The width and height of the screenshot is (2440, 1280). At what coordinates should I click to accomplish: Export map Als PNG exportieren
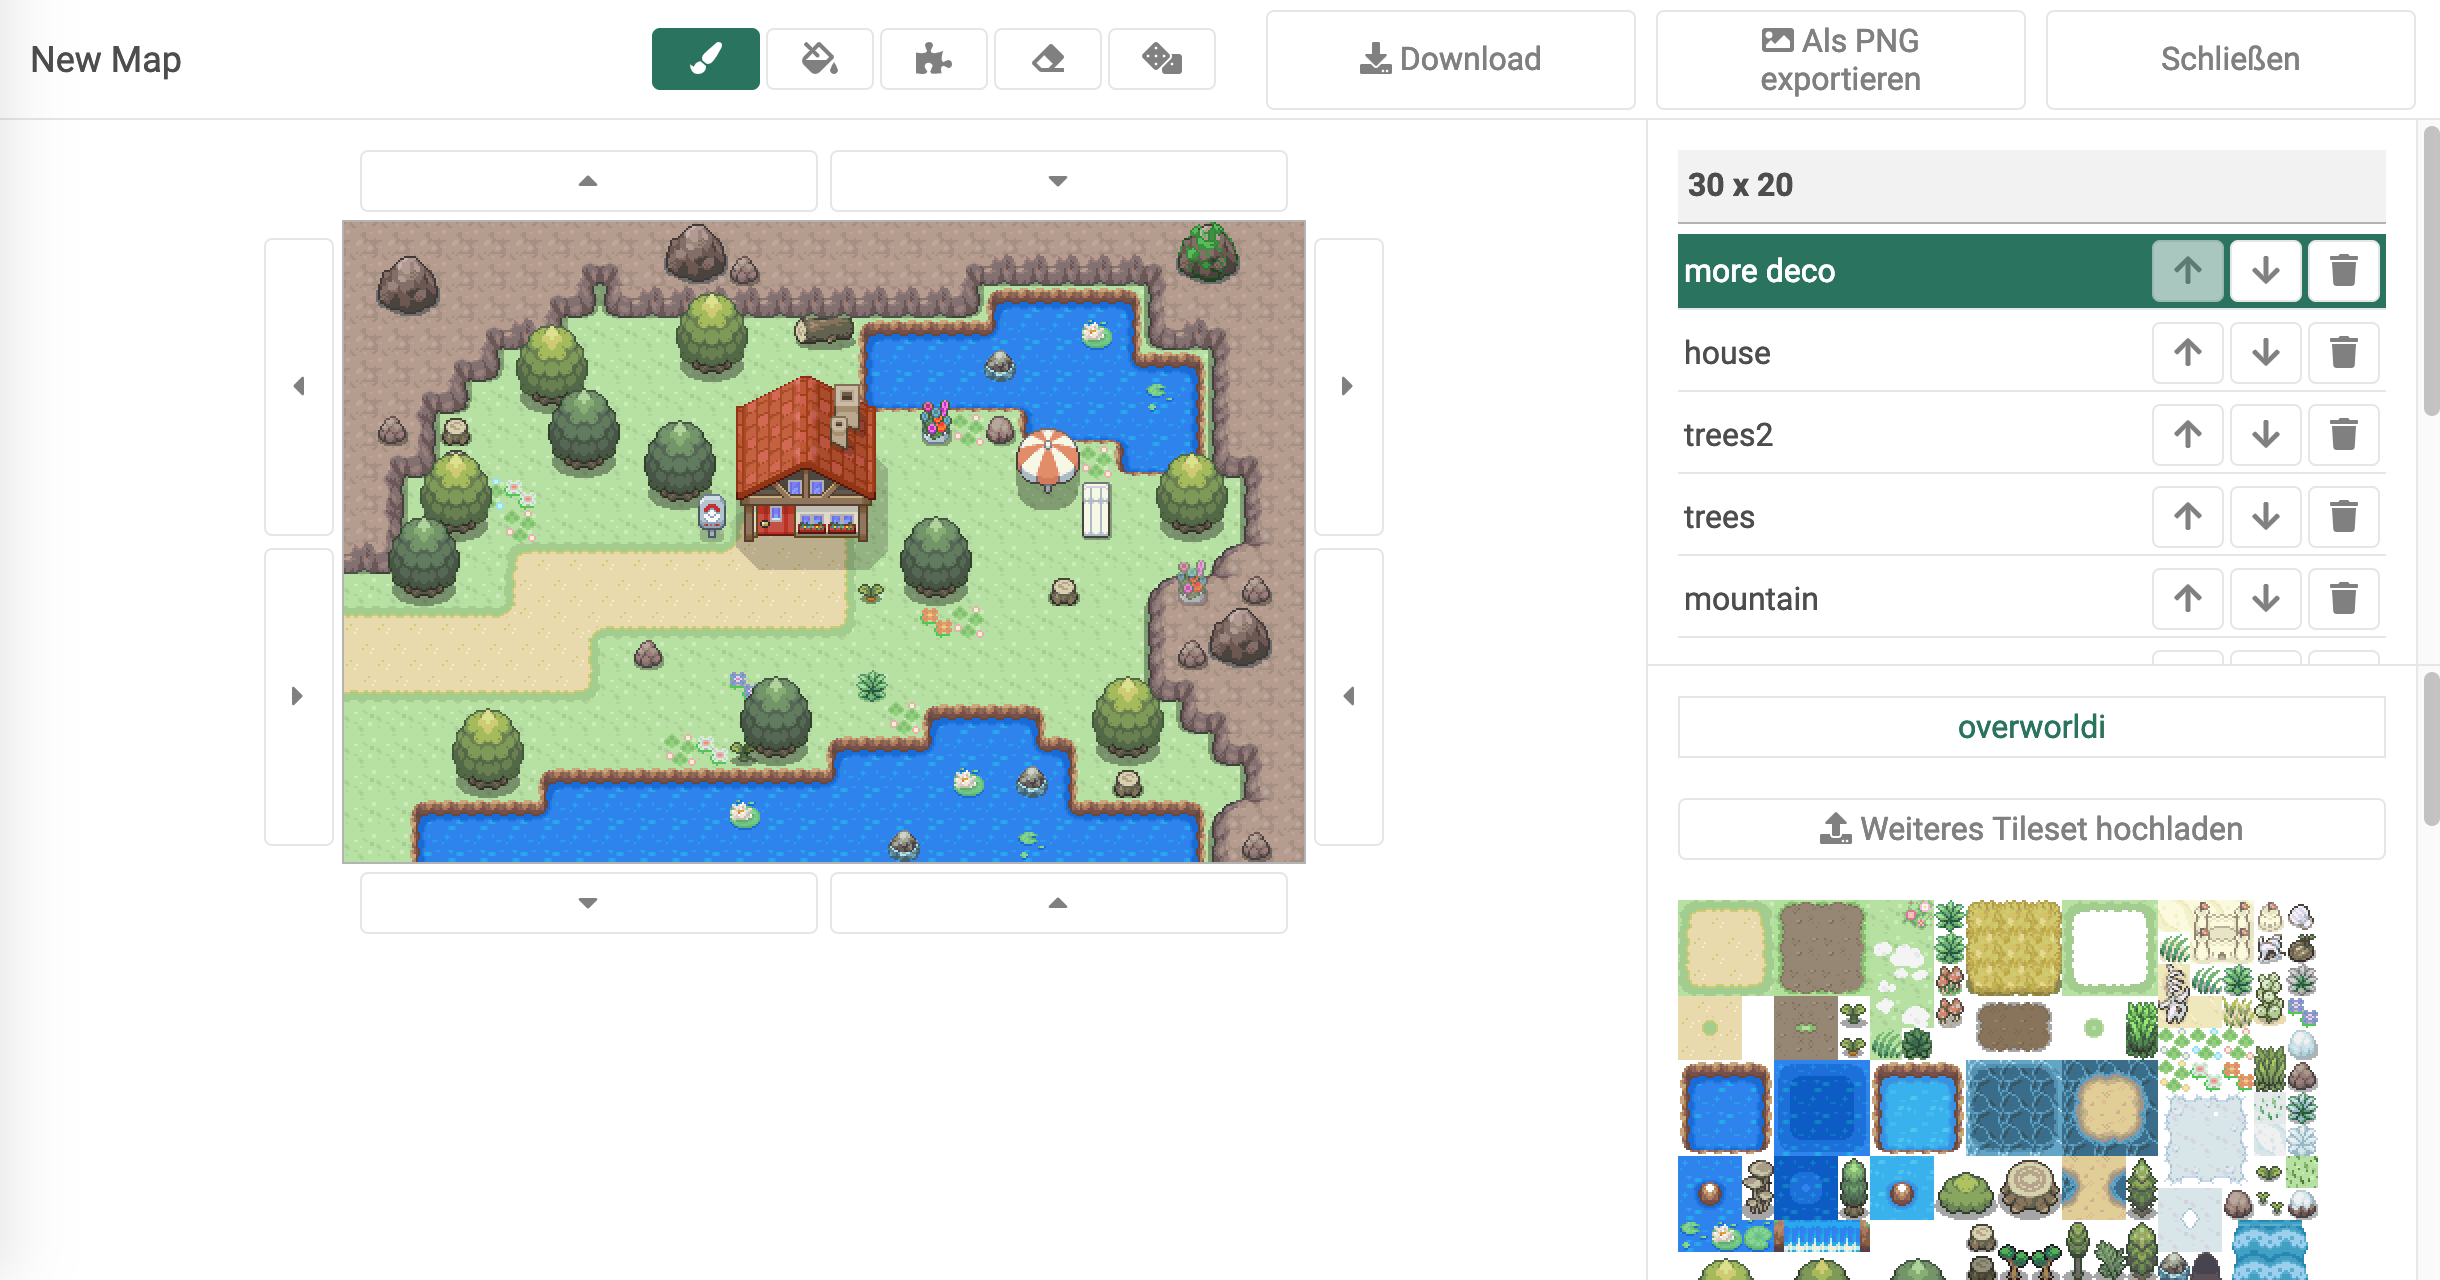(x=1843, y=60)
